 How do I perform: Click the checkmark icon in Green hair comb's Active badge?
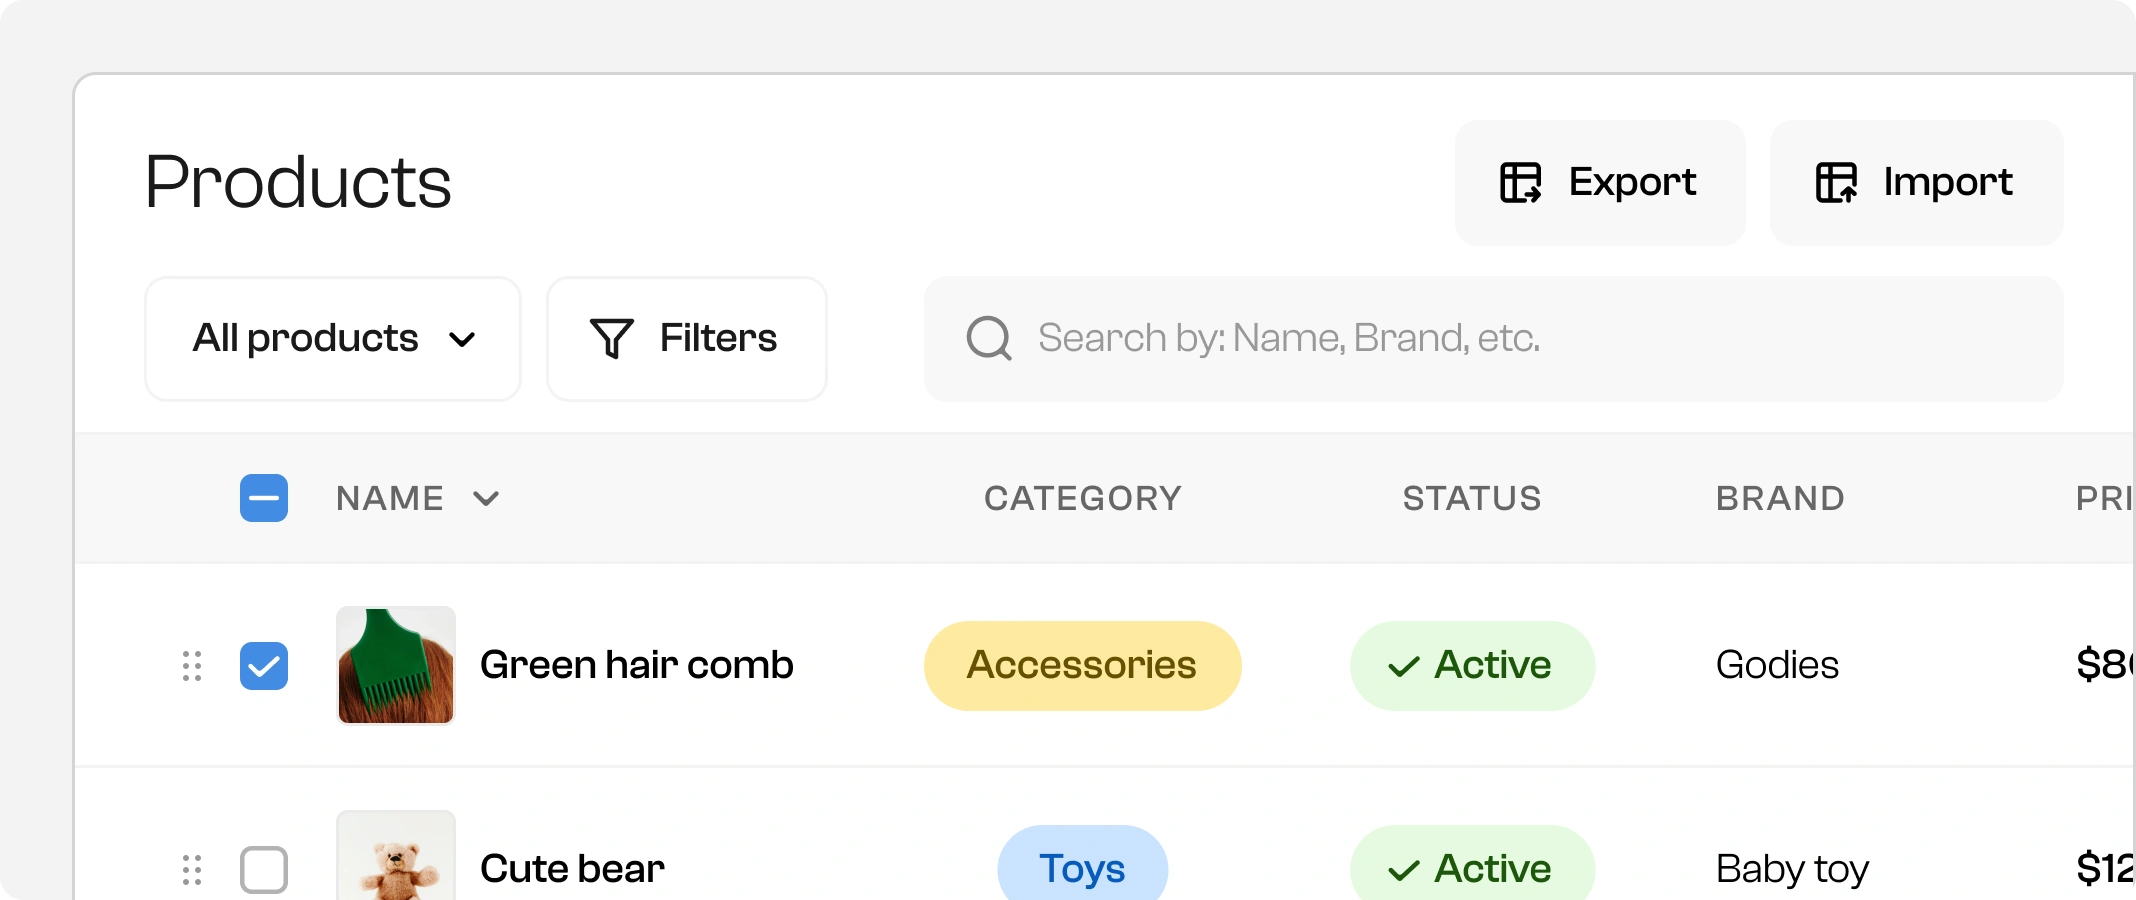[1403, 665]
